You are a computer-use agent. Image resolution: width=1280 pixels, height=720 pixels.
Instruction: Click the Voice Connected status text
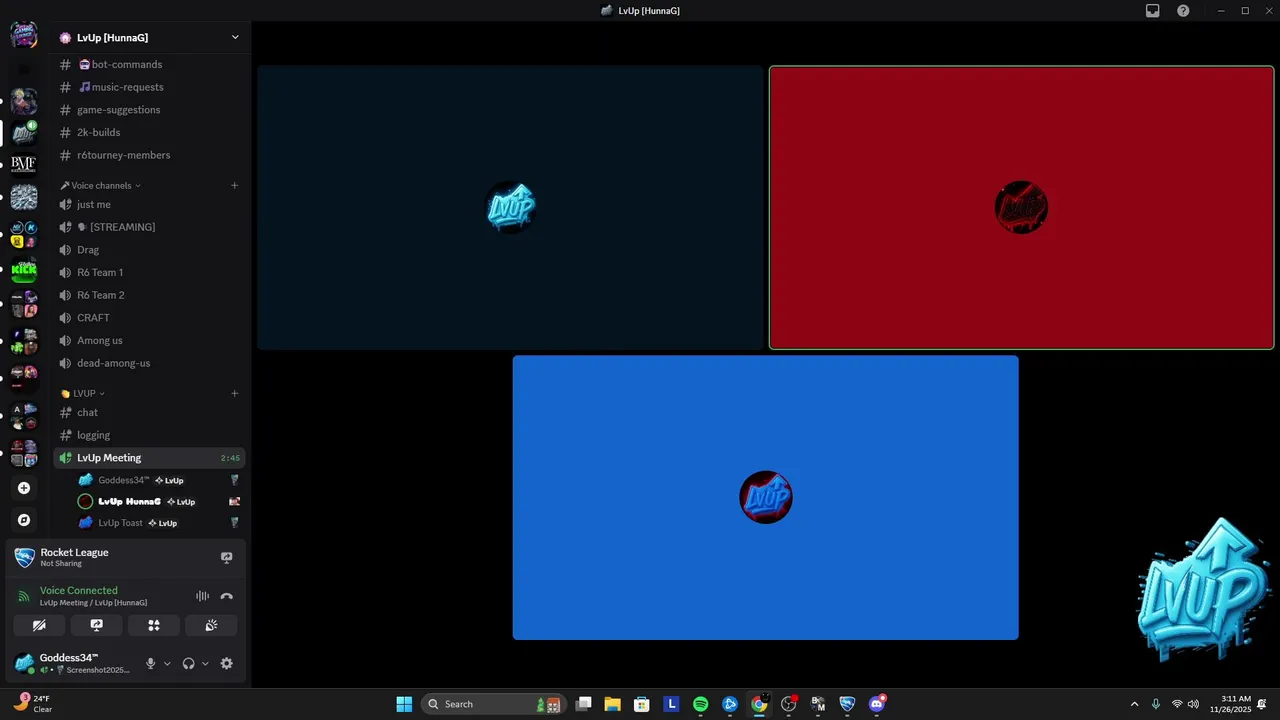point(79,590)
